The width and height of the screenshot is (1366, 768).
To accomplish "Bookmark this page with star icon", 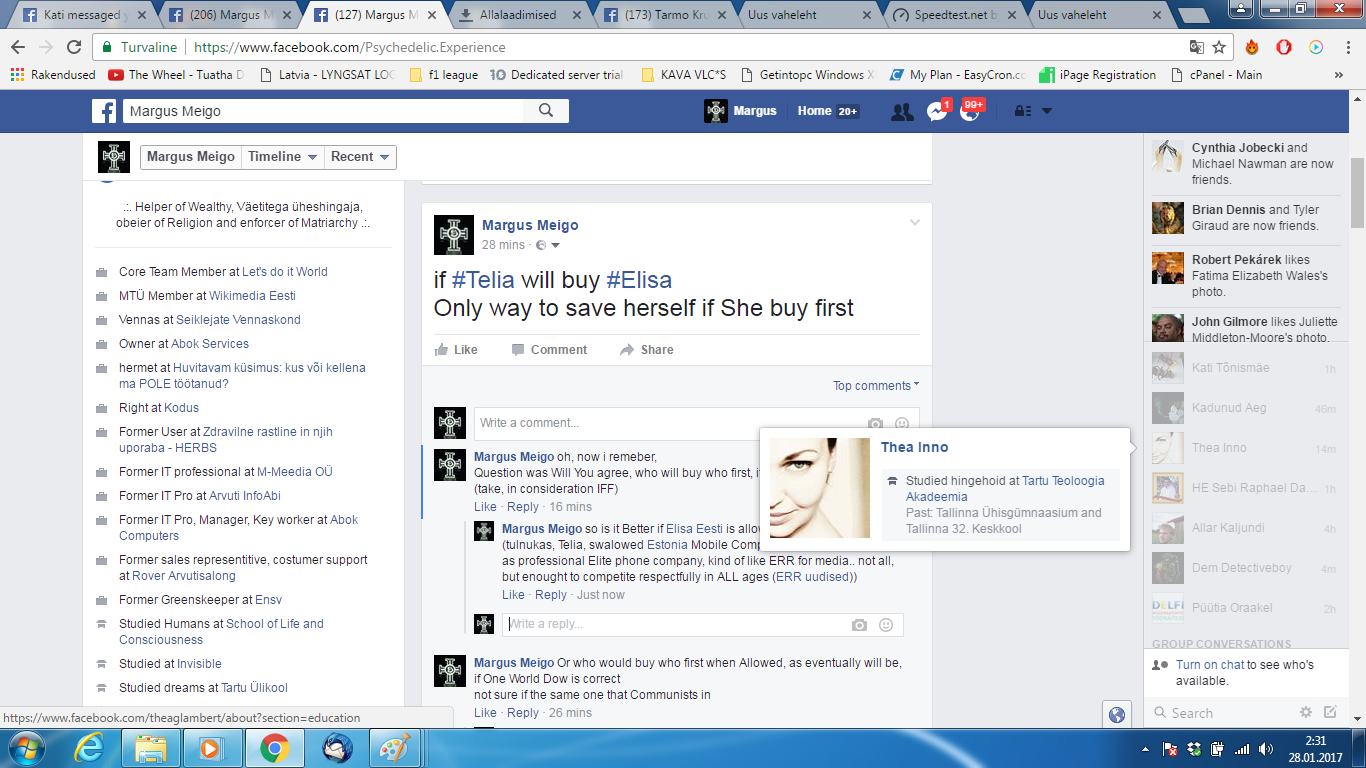I will click(x=1219, y=47).
